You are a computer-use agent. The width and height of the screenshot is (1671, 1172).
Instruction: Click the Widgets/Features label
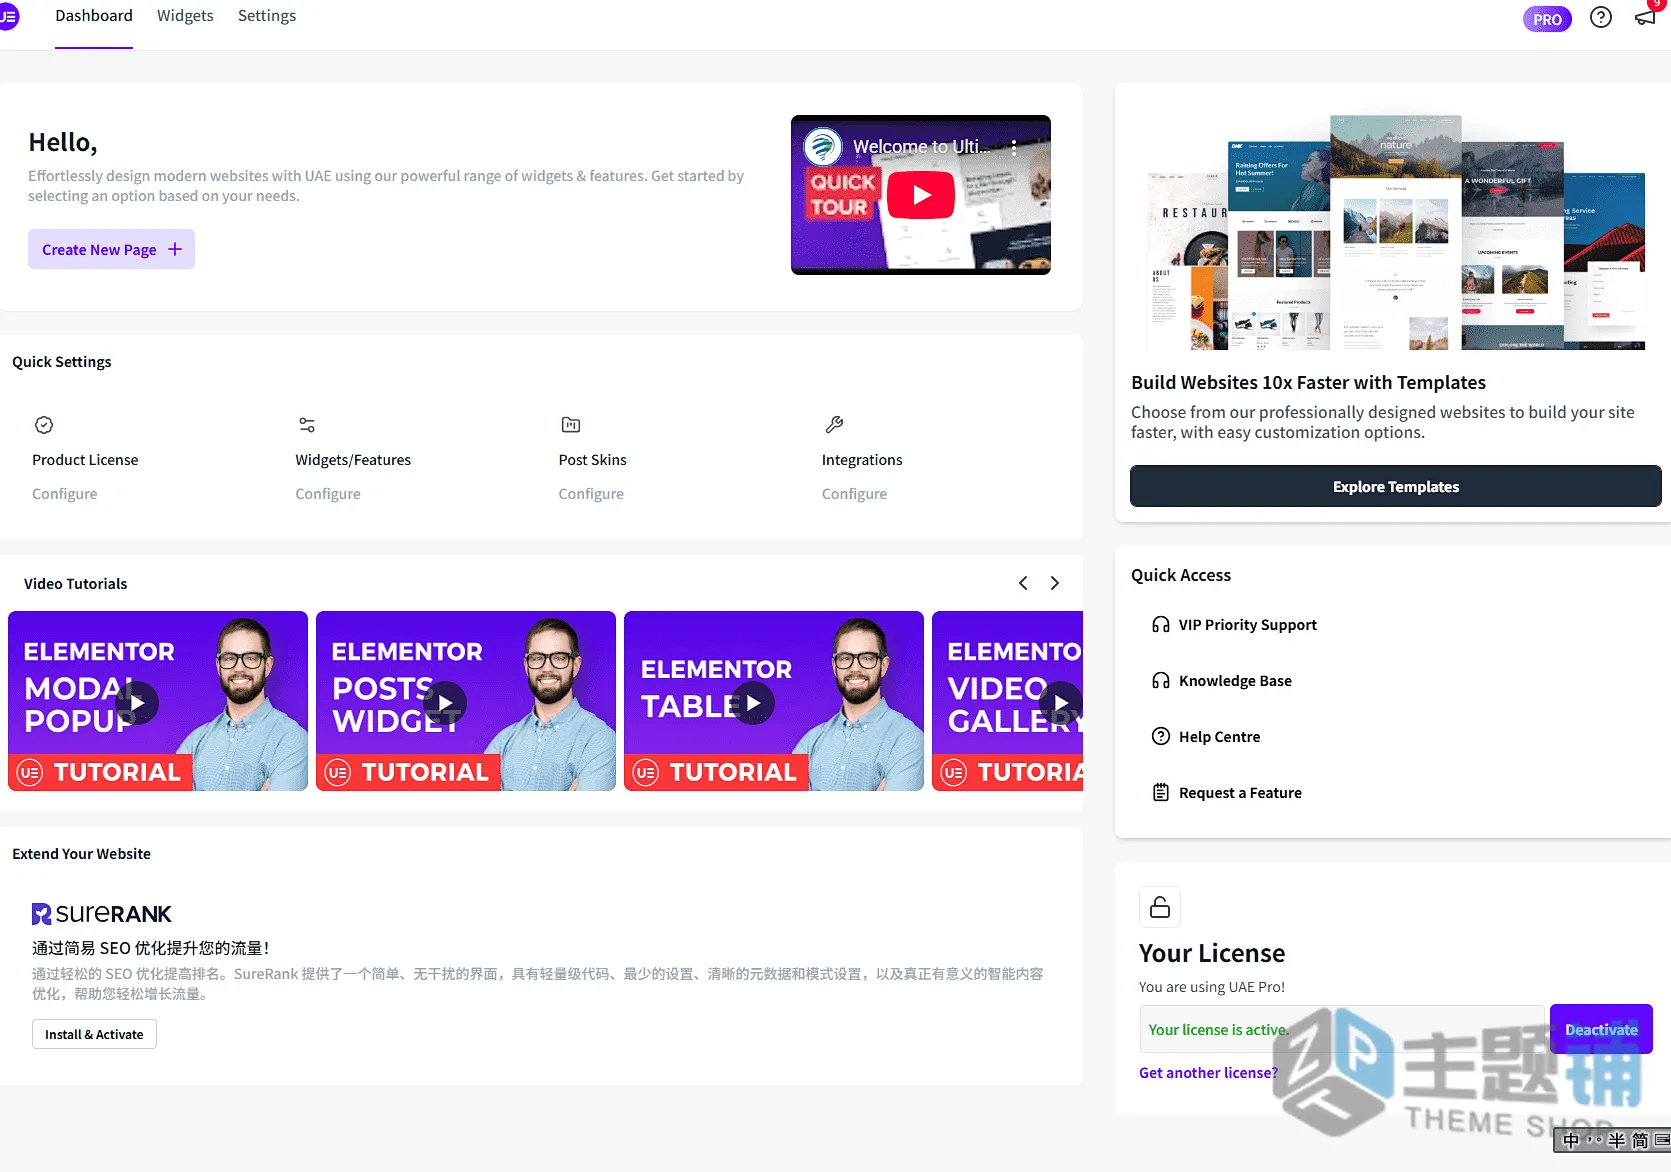353,460
